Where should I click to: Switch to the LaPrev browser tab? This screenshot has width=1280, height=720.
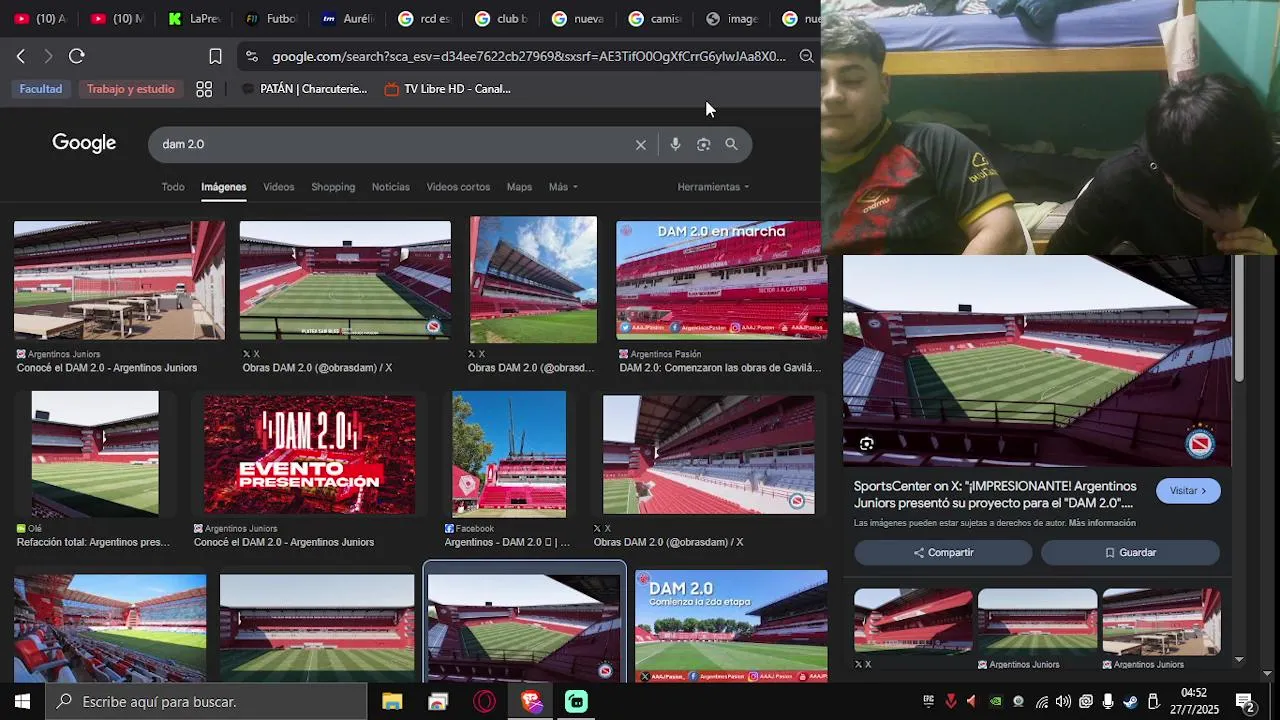pos(195,18)
